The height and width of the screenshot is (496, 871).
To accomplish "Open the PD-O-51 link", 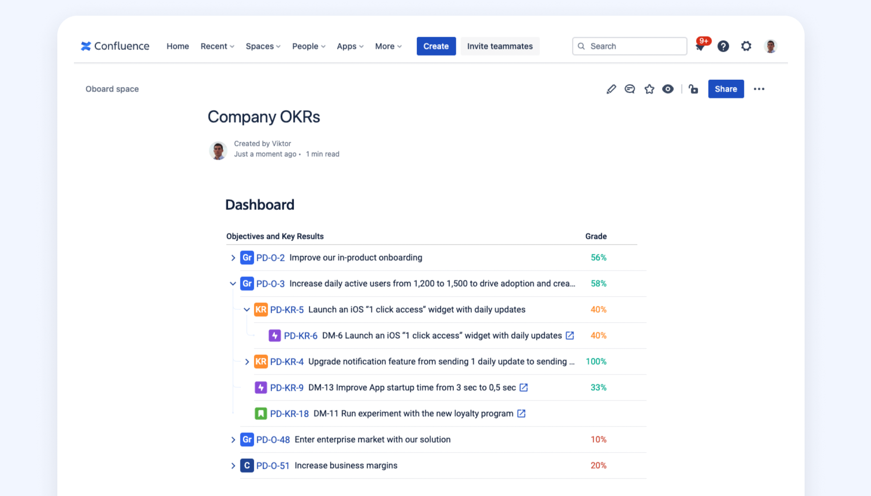I will (273, 465).
